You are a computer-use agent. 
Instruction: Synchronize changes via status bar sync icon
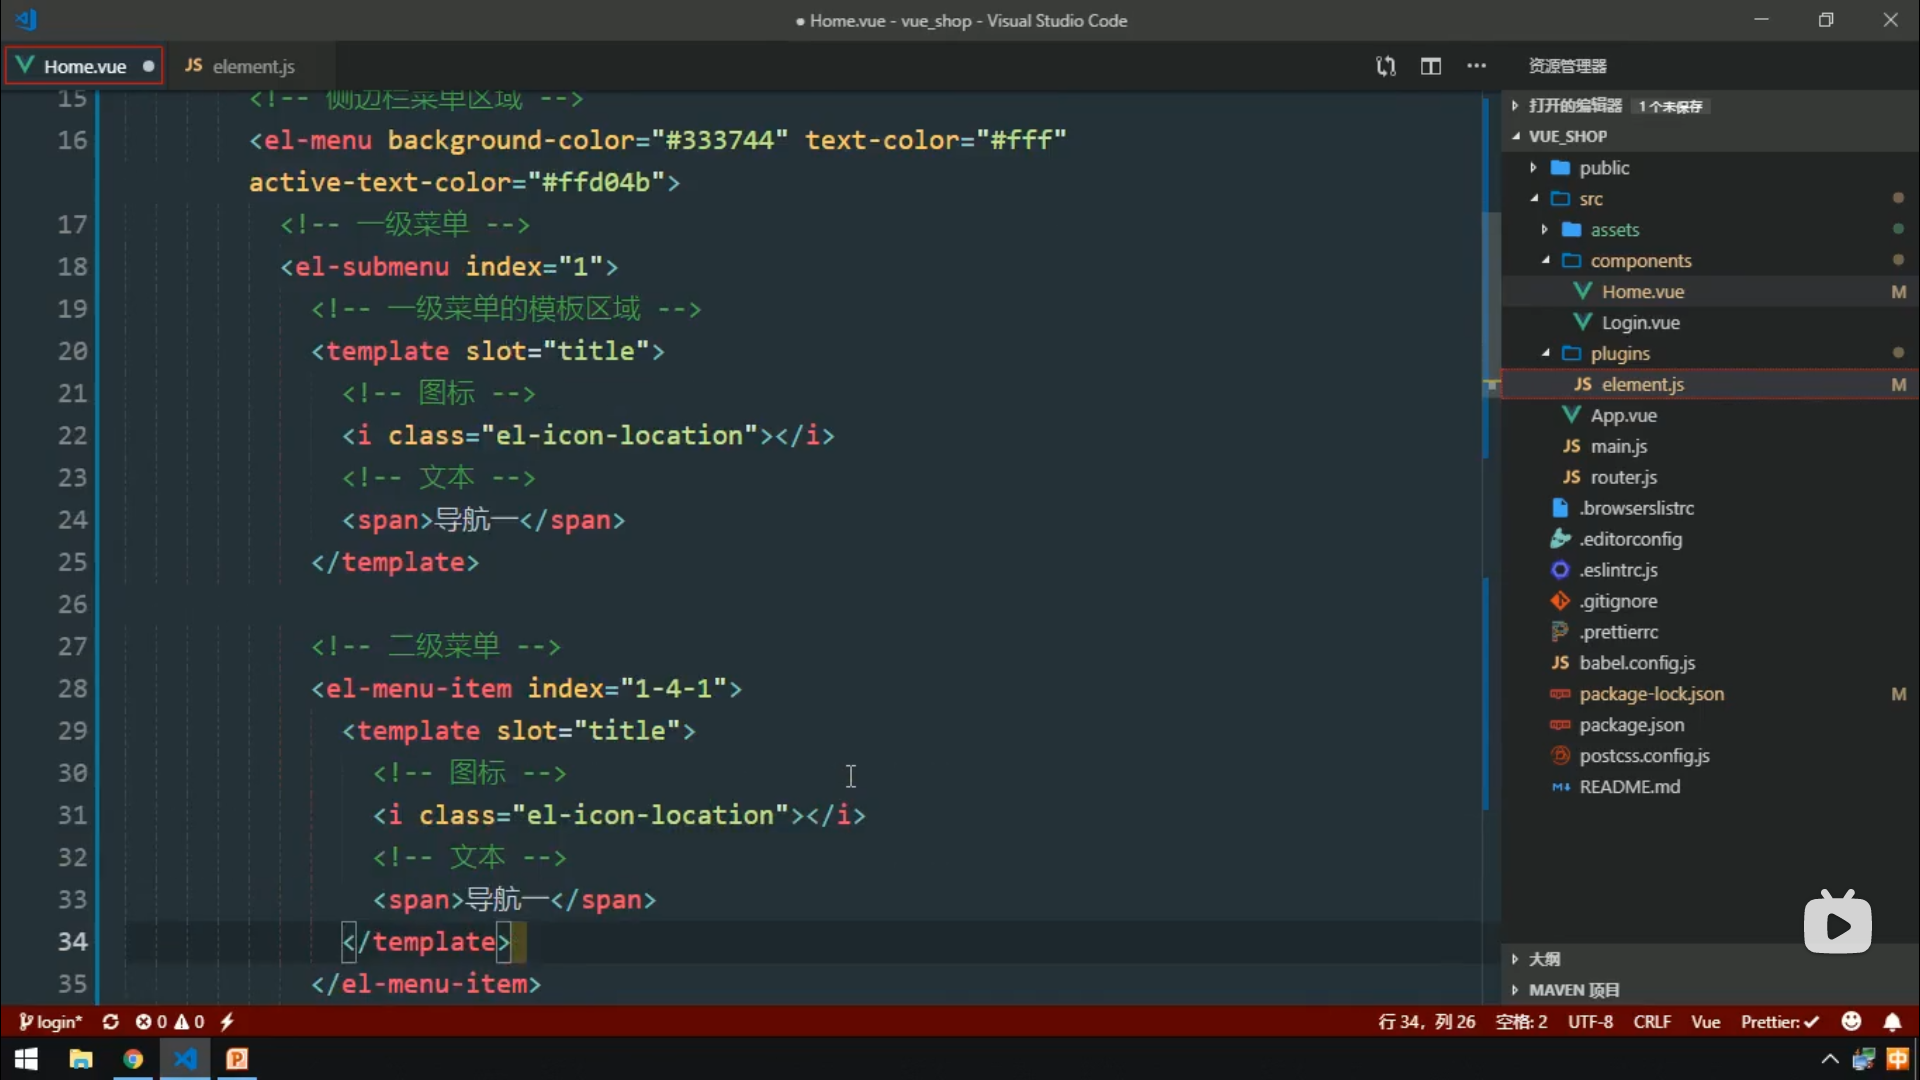coord(110,1022)
